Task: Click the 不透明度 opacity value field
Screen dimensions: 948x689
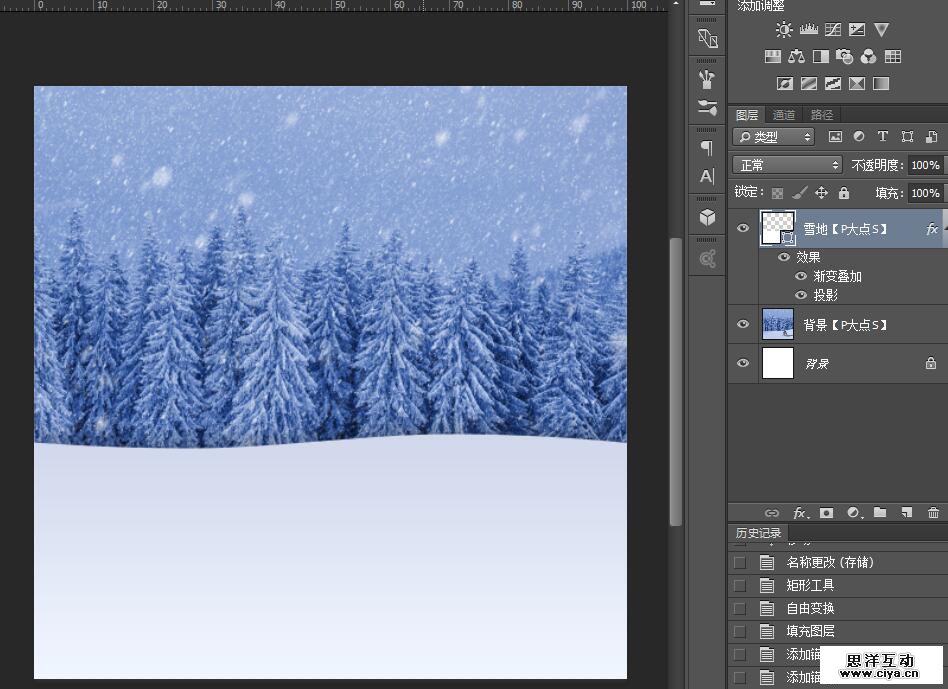Action: click(x=923, y=165)
